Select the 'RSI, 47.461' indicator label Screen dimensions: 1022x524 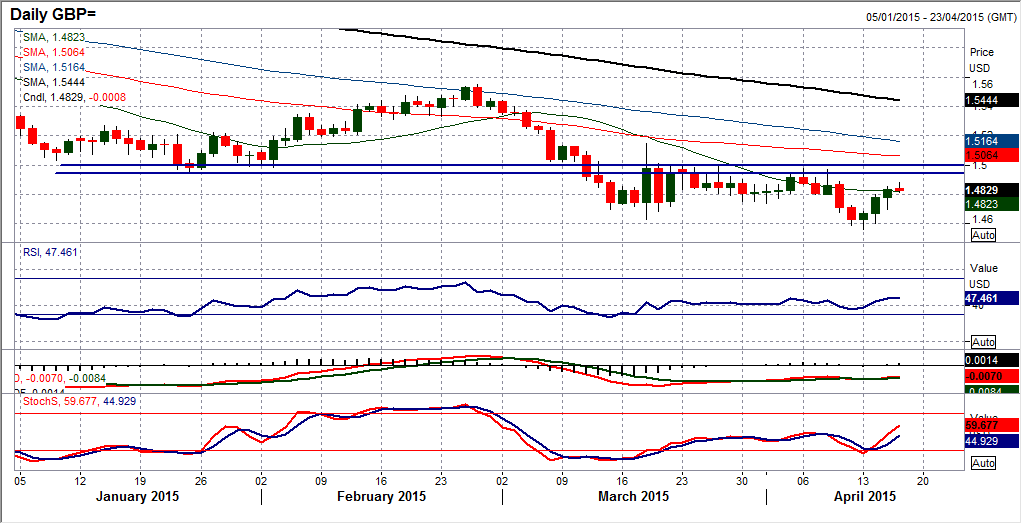[x=50, y=252]
